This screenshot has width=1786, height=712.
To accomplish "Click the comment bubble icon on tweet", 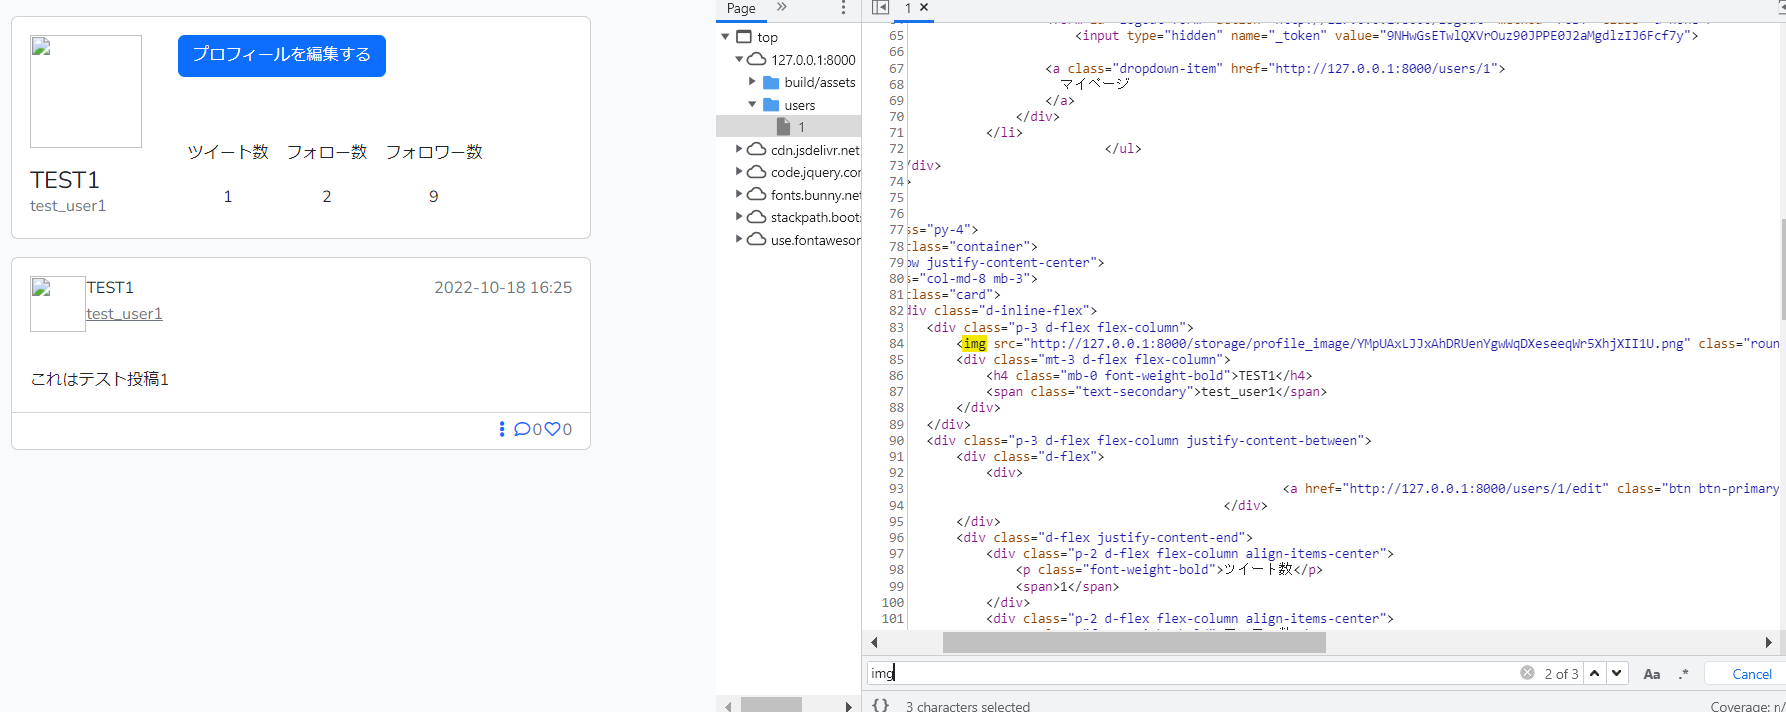I will pyautogui.click(x=522, y=429).
